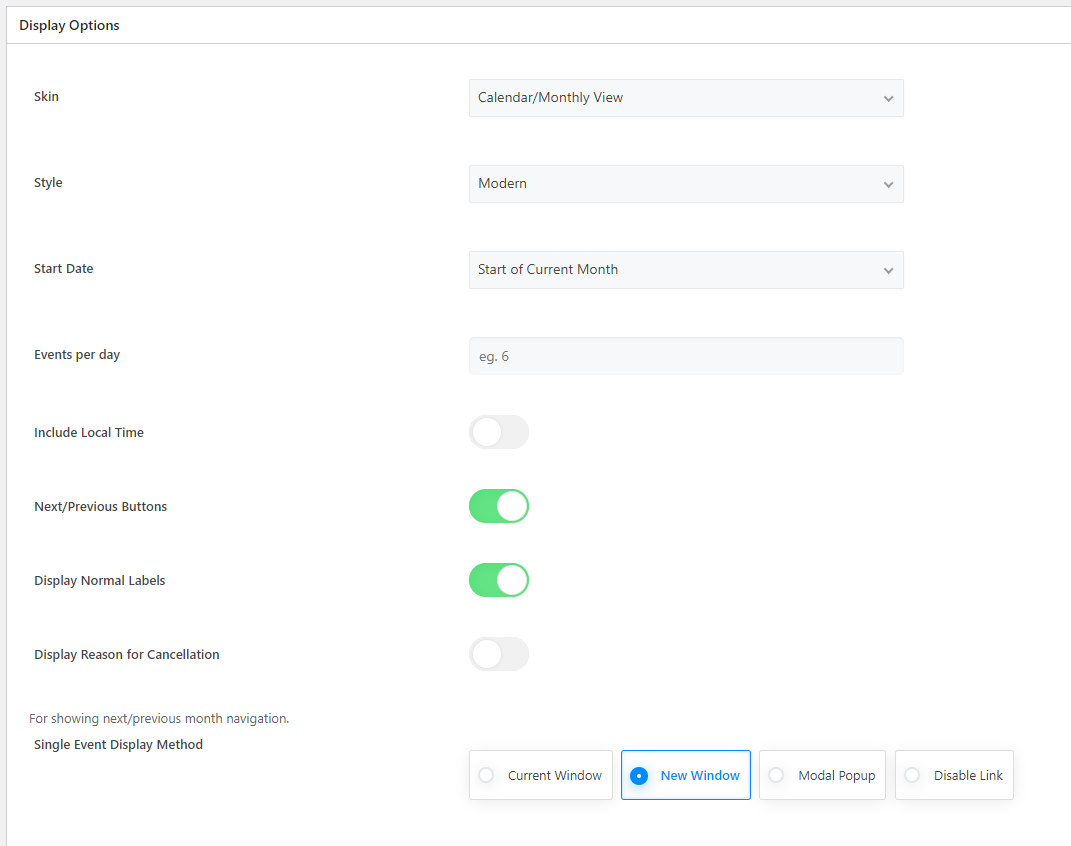1071x846 pixels.
Task: Expand the Style dropdown showing Modern
Action: 685,184
